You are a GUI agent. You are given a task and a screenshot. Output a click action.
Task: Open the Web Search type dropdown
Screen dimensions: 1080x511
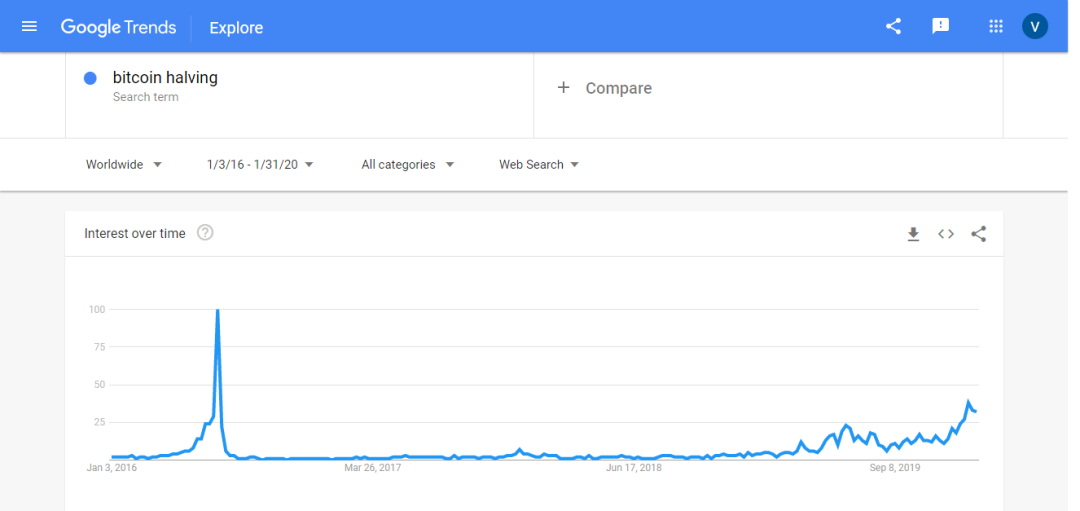(539, 165)
